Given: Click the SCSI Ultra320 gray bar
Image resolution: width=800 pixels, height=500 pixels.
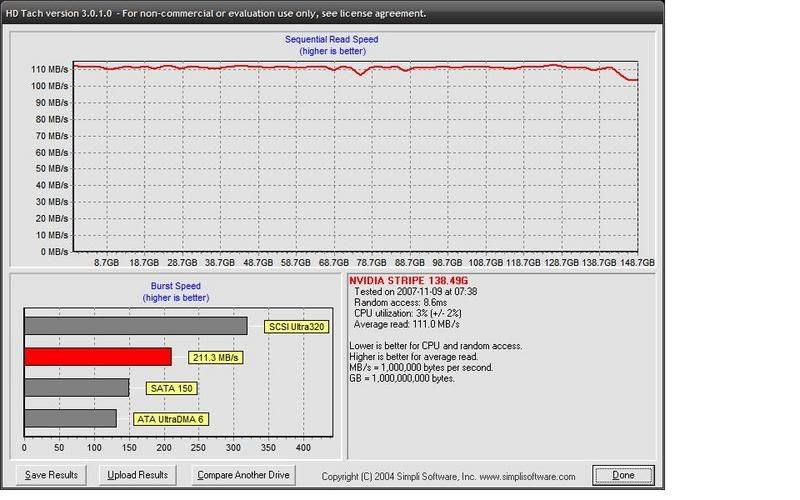Looking at the screenshot, I should tap(135, 326).
